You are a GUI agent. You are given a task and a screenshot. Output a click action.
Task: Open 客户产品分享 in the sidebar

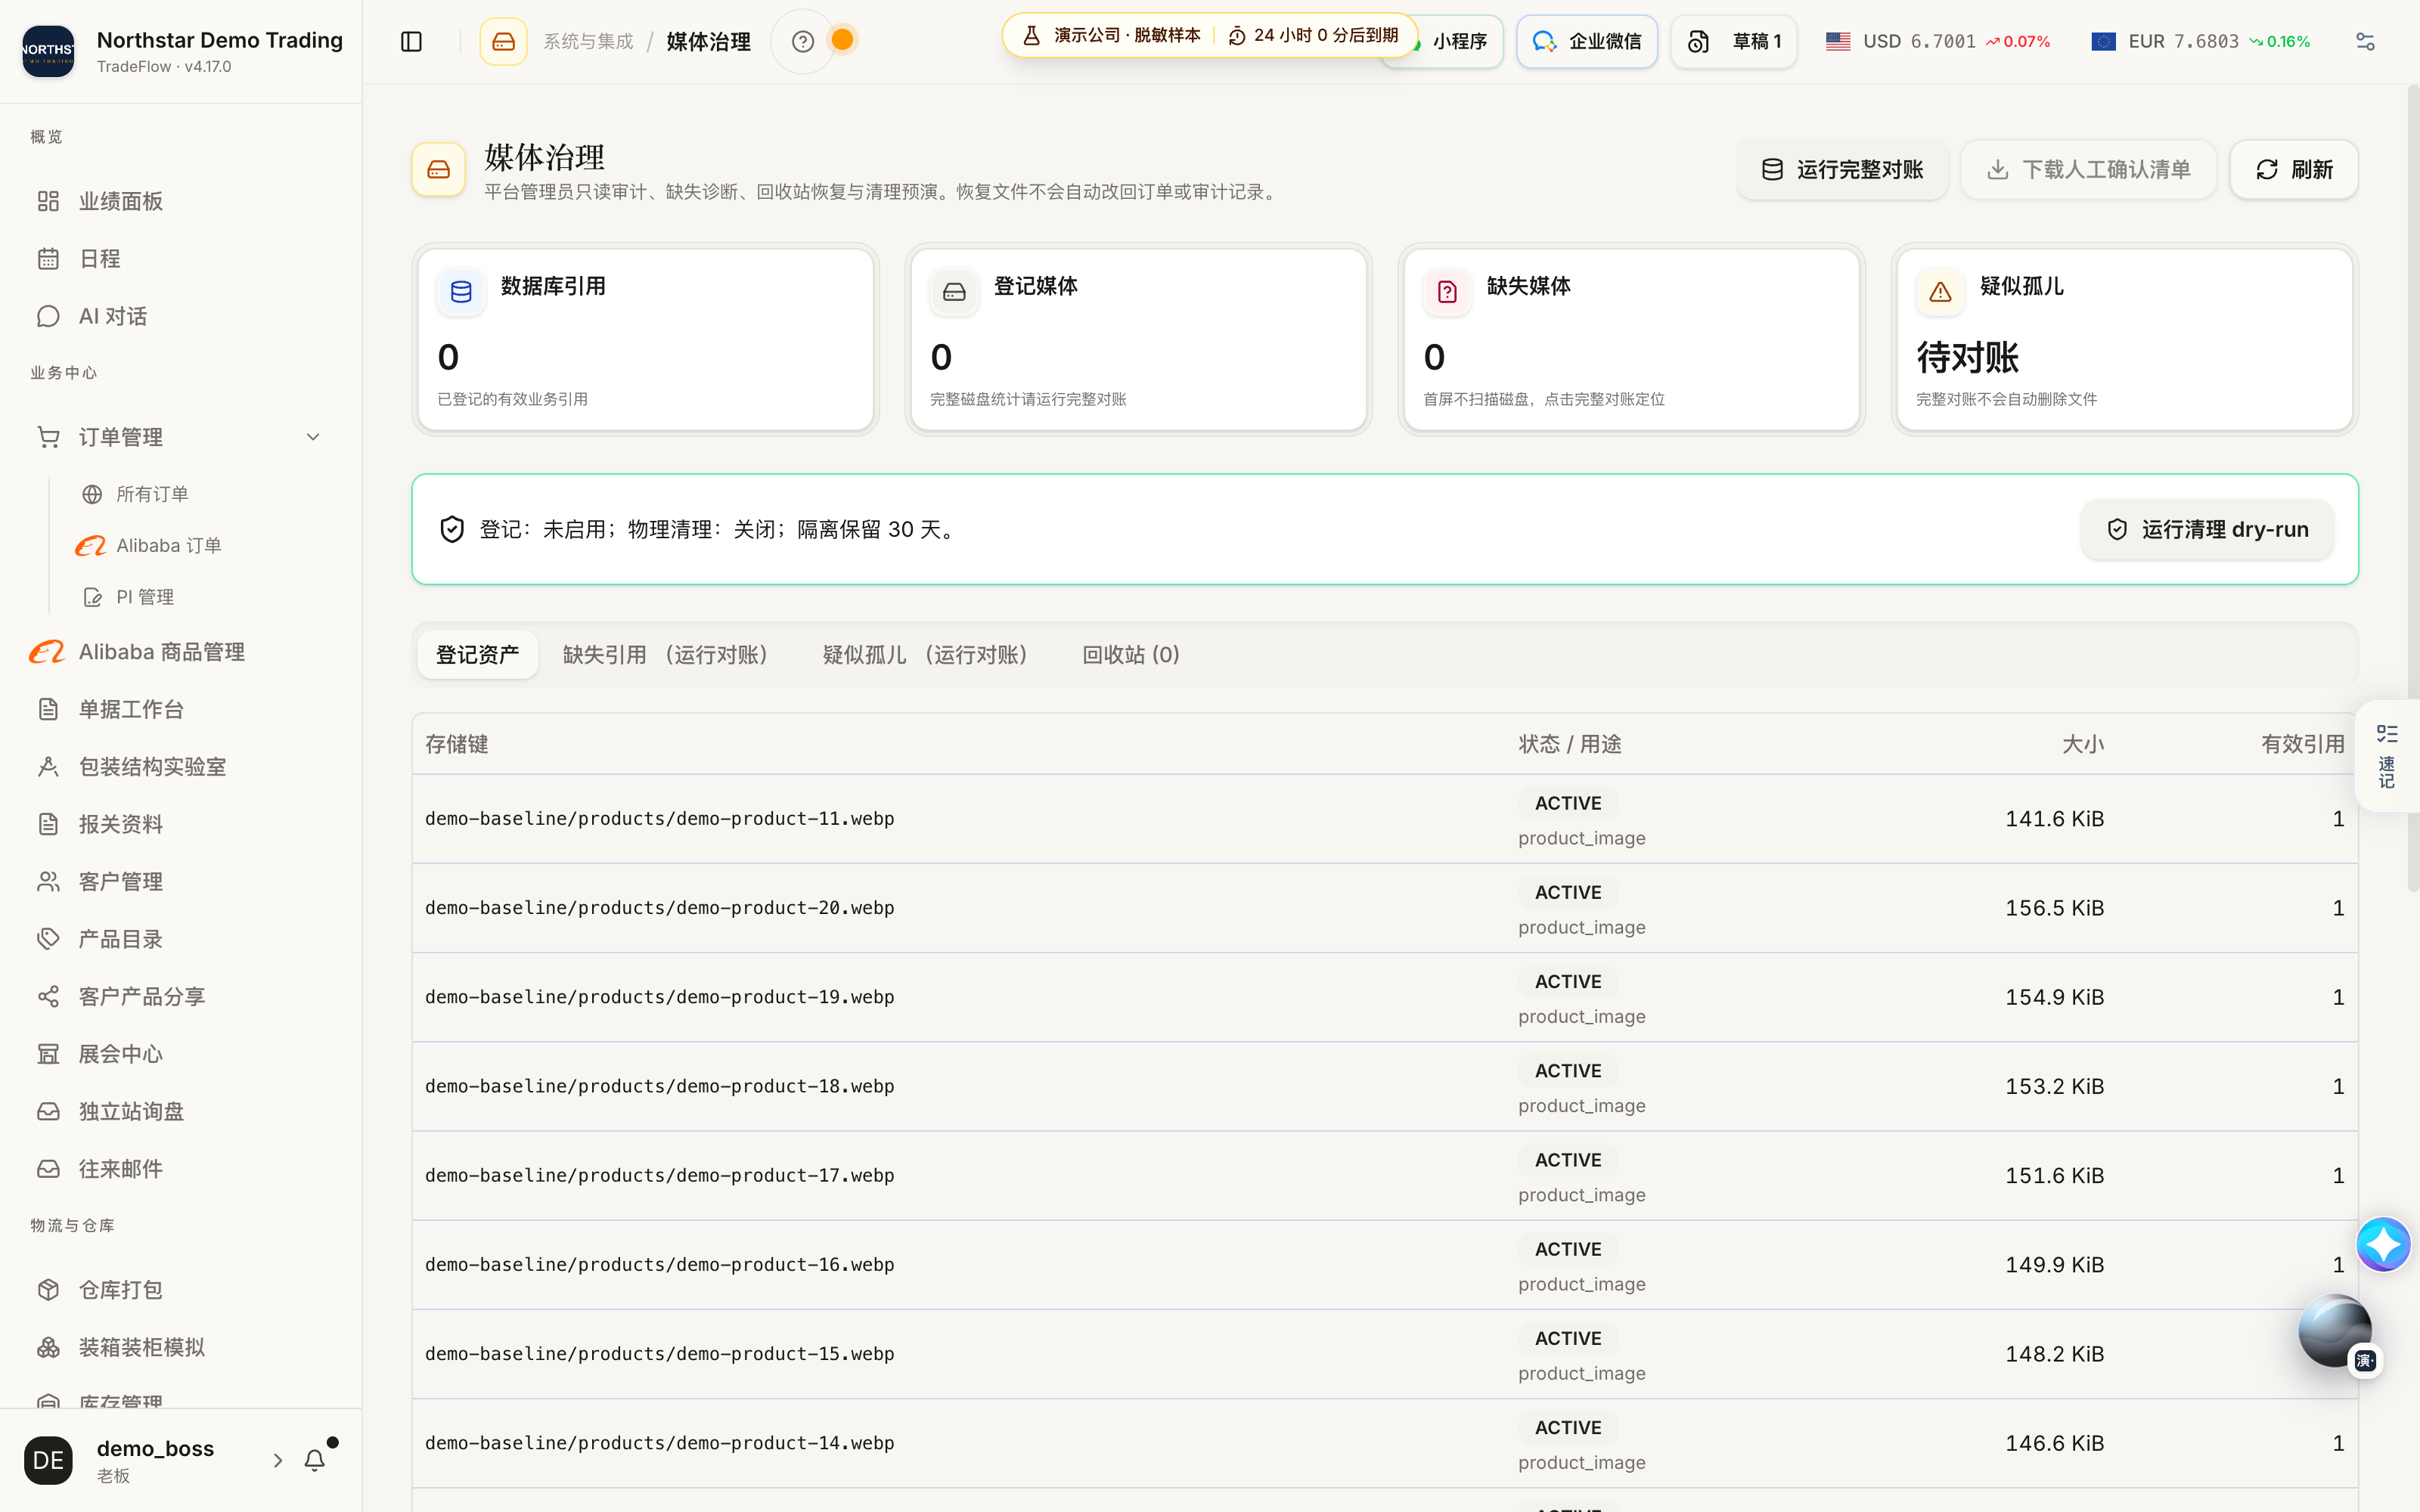click(180, 997)
